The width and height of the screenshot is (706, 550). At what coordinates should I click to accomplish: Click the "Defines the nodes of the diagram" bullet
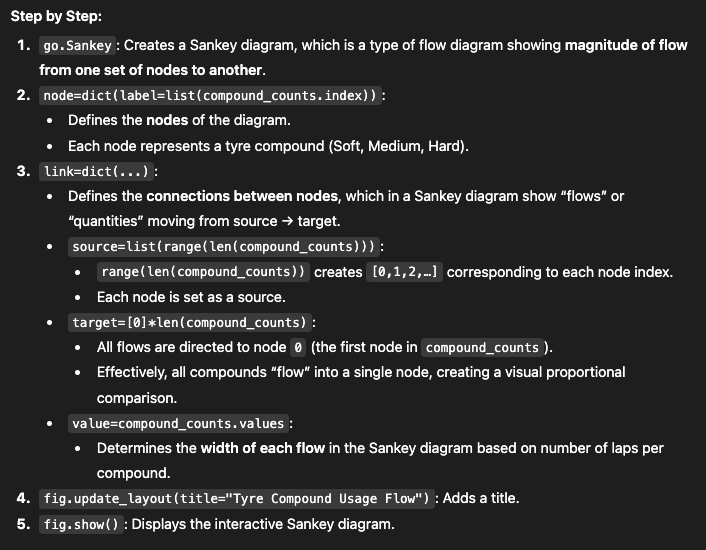(x=179, y=121)
